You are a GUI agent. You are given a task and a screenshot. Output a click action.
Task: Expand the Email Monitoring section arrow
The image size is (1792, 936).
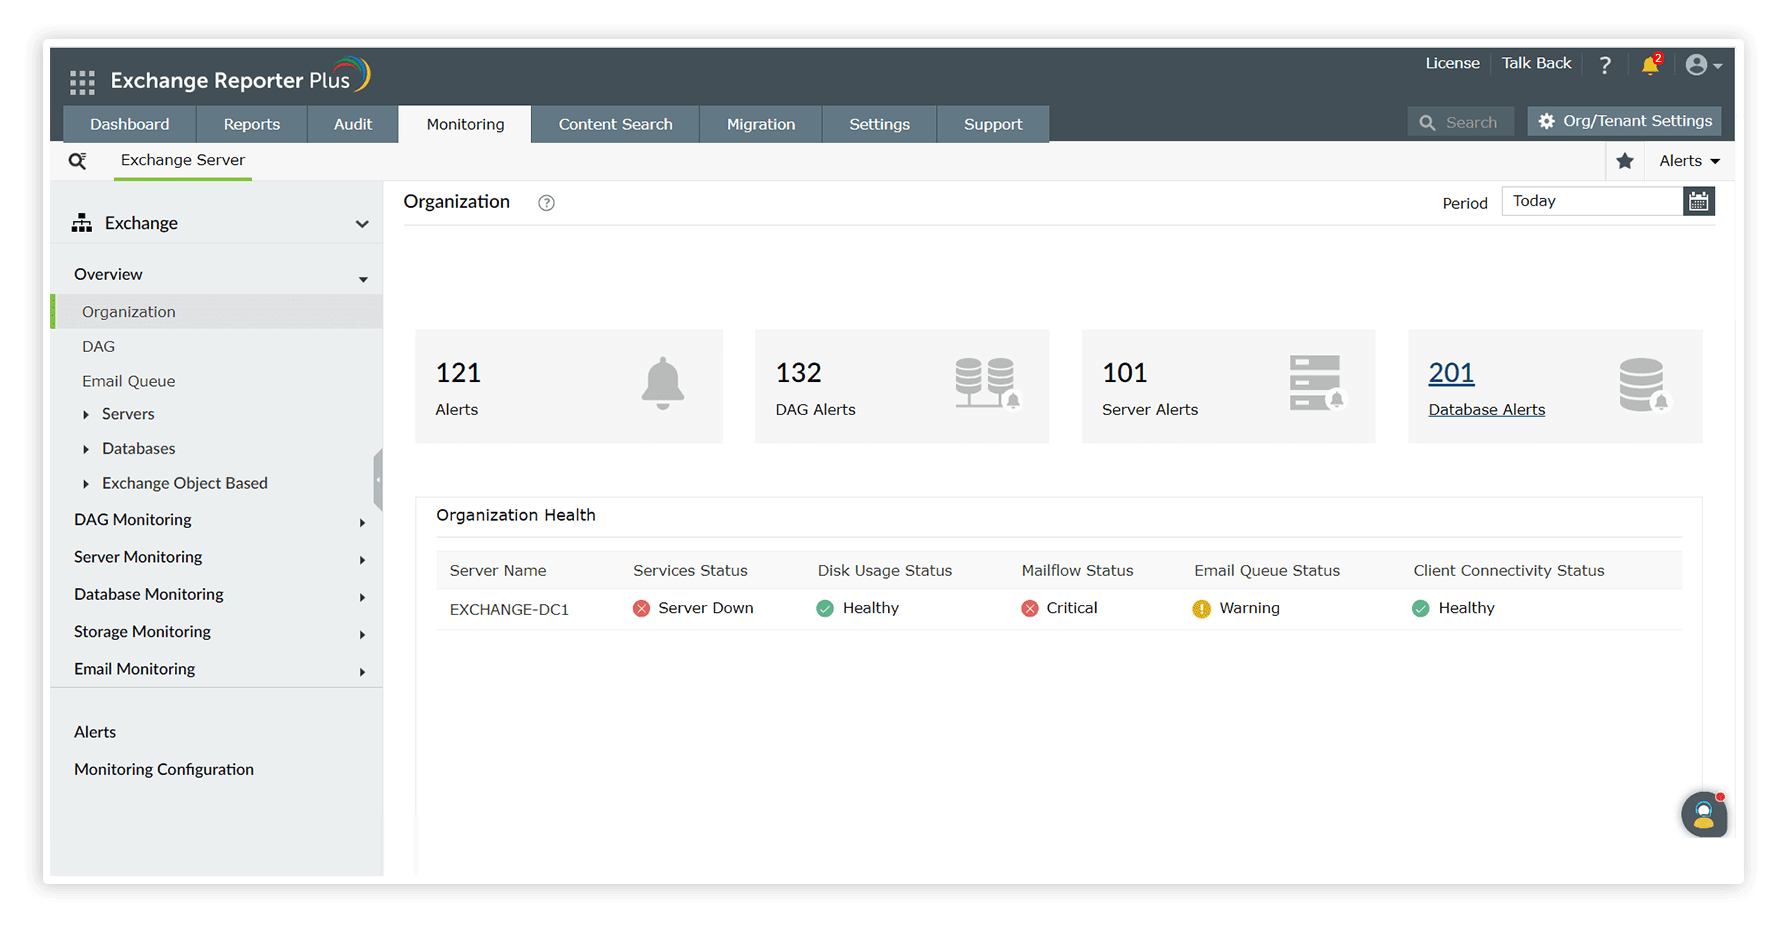362,672
